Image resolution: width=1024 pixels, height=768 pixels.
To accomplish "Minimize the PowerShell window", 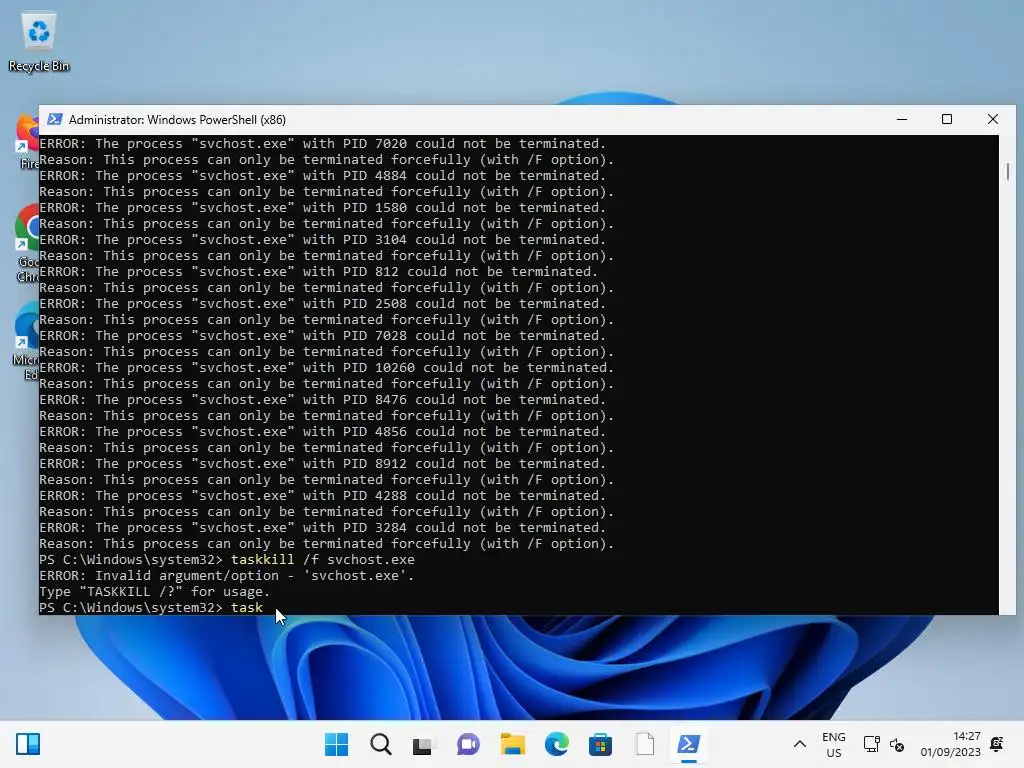I will point(902,120).
